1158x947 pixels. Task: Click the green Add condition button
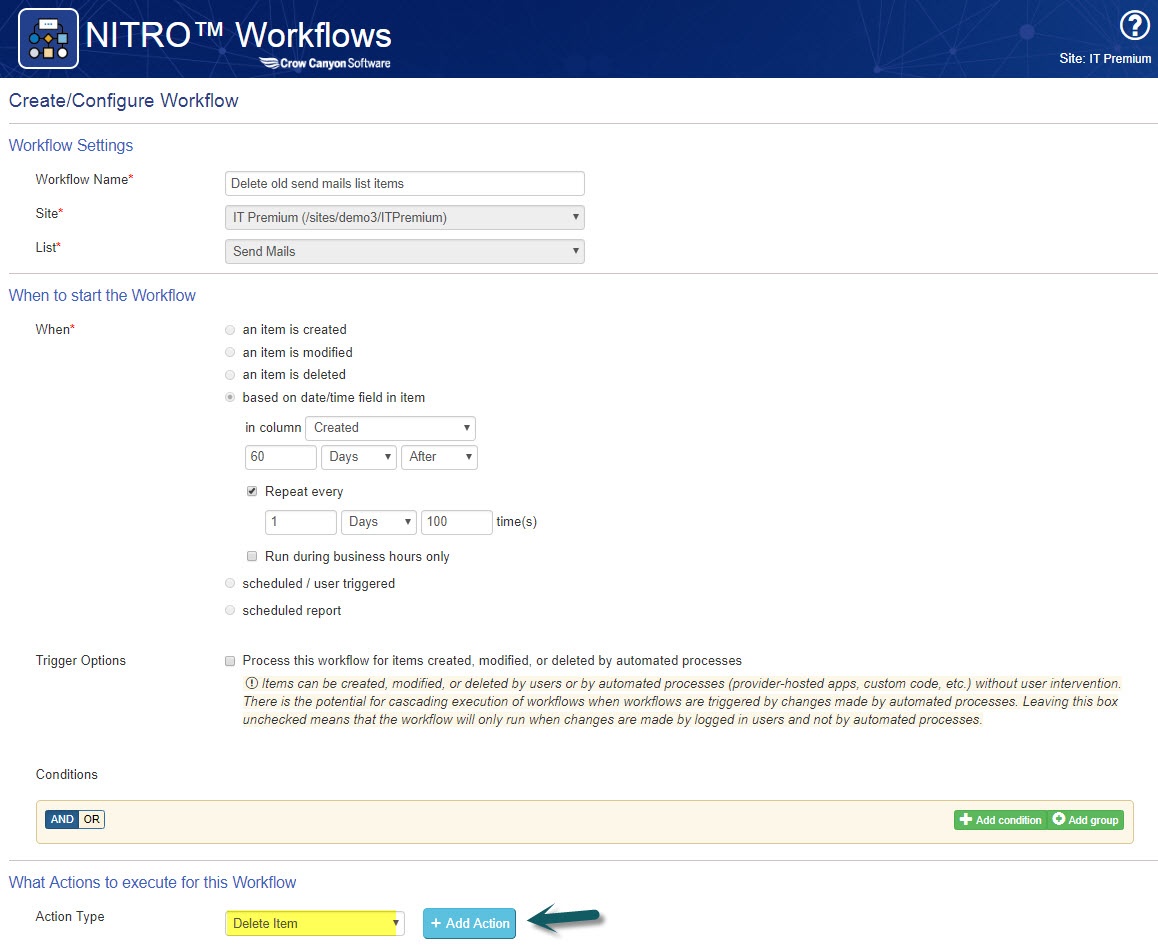(x=1000, y=820)
